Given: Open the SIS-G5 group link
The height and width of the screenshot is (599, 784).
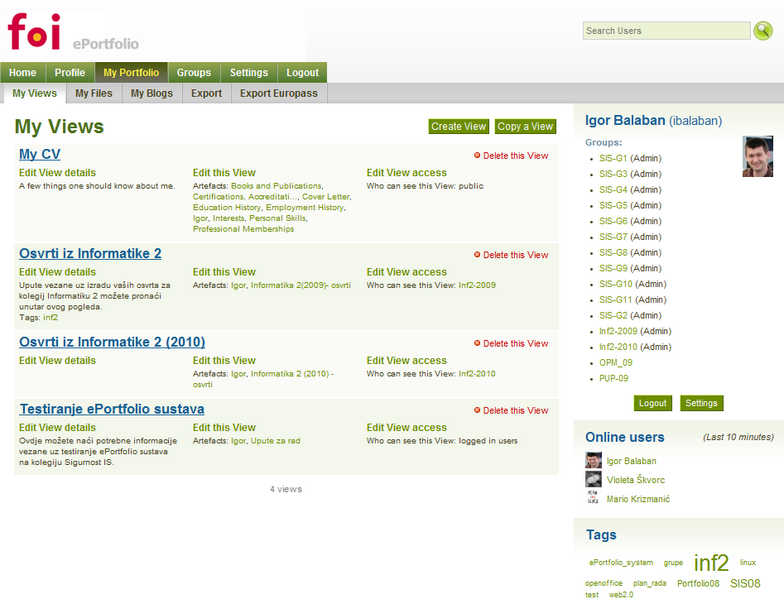Looking at the screenshot, I should (x=613, y=206).
